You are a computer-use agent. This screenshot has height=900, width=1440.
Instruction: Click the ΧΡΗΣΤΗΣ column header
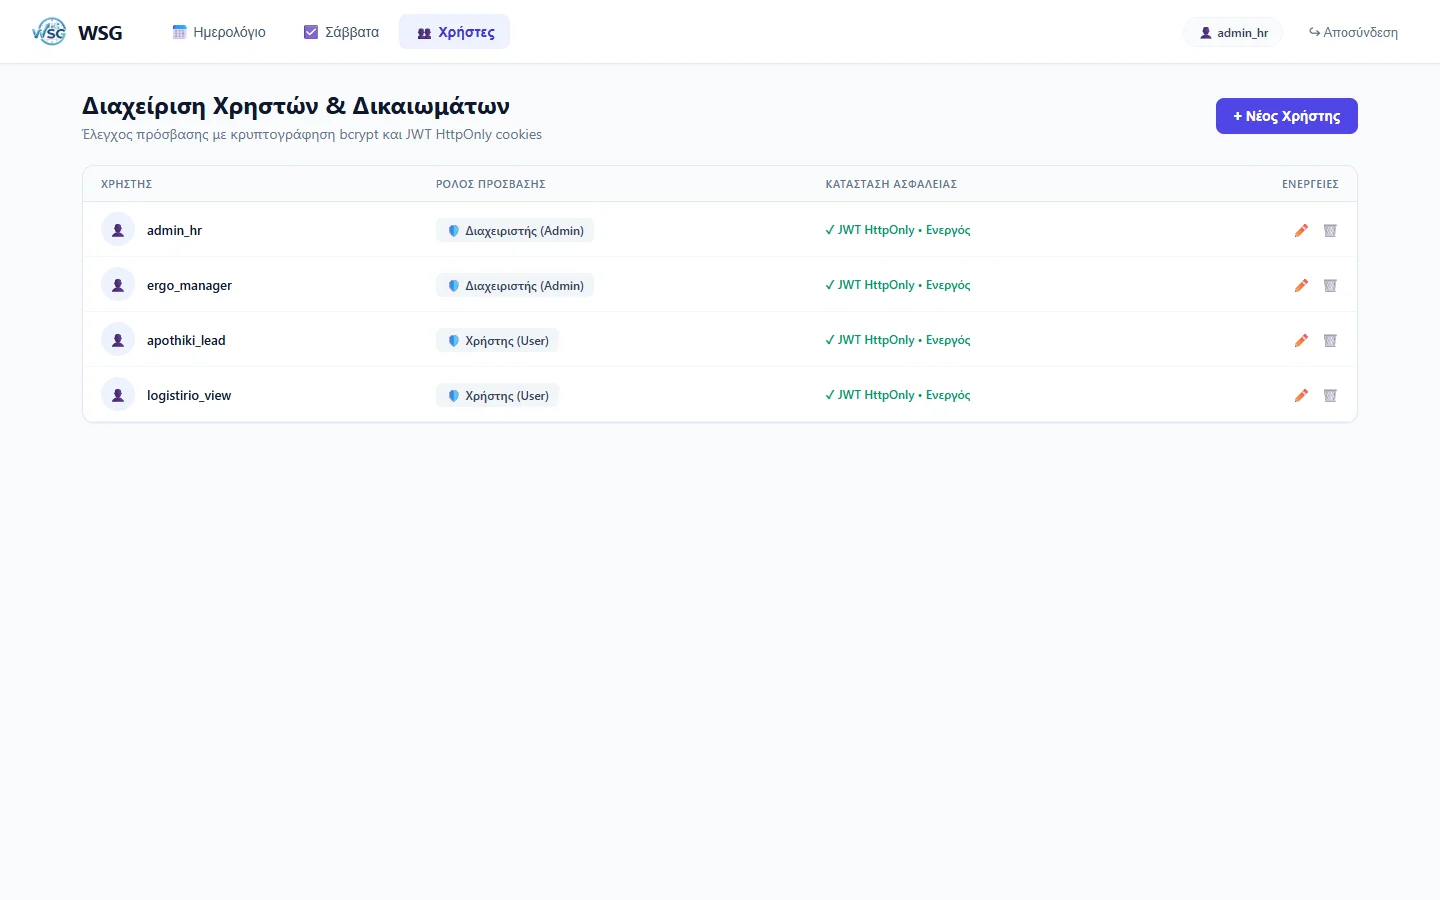[127, 184]
